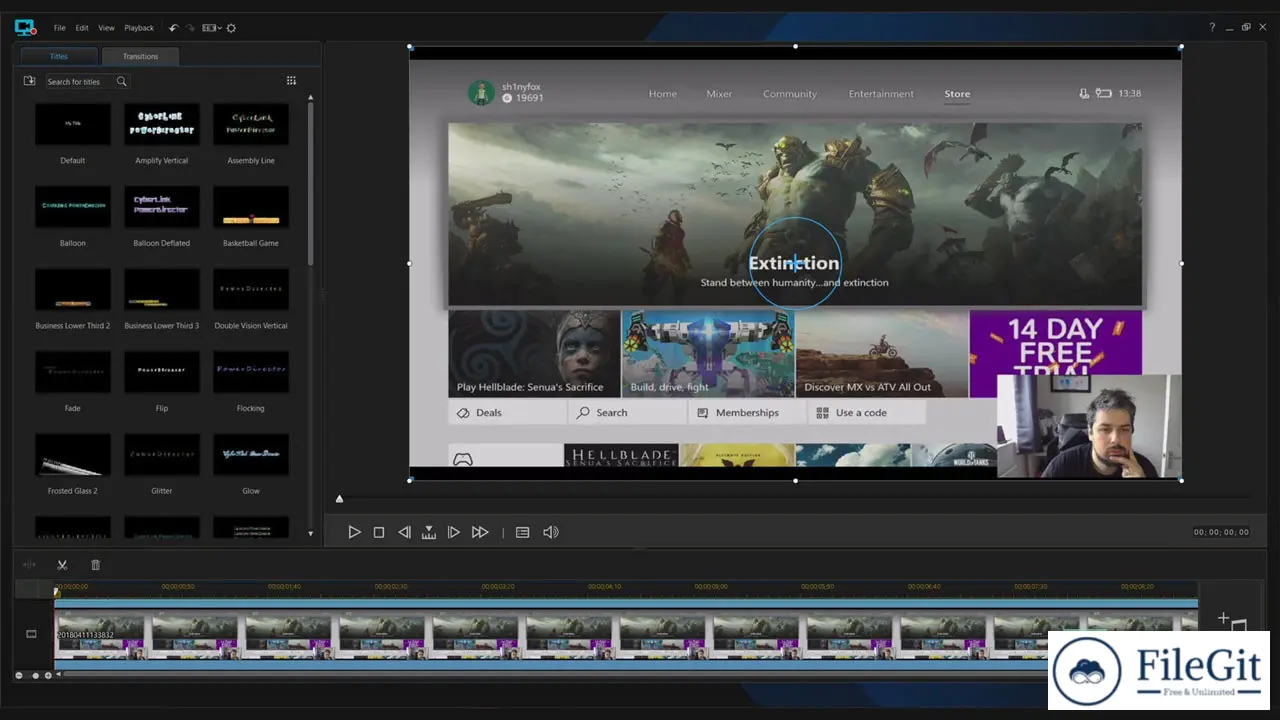Viewport: 1280px width, 720px height.
Task: Click the timeline scroll left arrow
Action: pos(58,675)
